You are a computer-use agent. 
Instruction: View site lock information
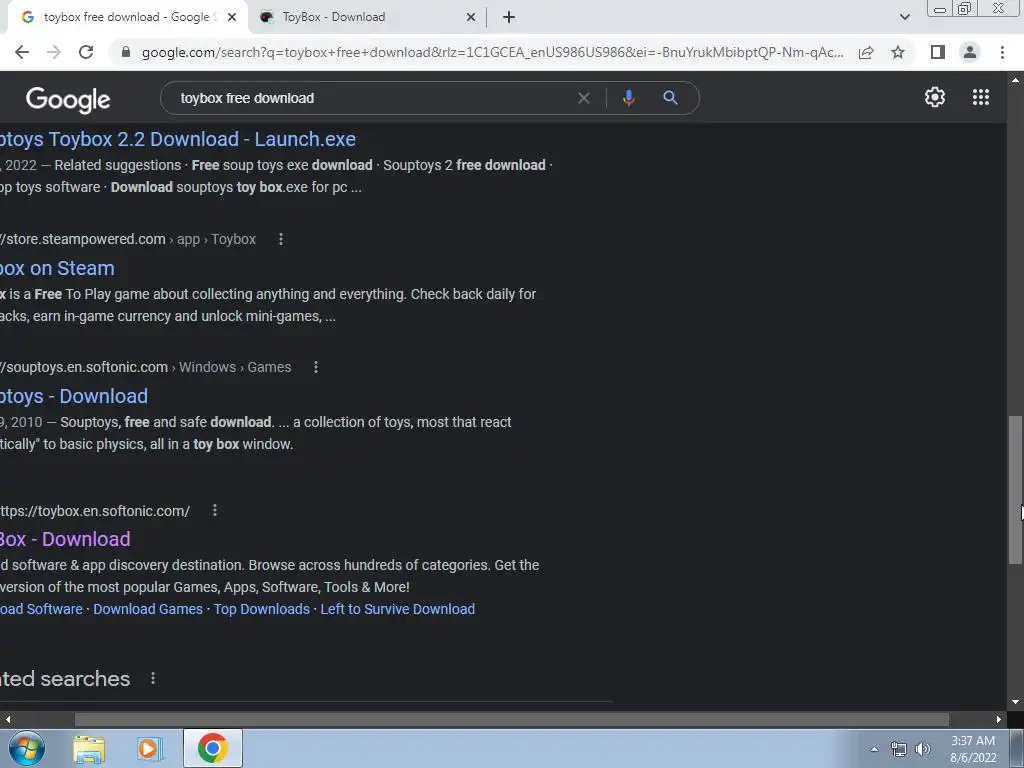126,52
